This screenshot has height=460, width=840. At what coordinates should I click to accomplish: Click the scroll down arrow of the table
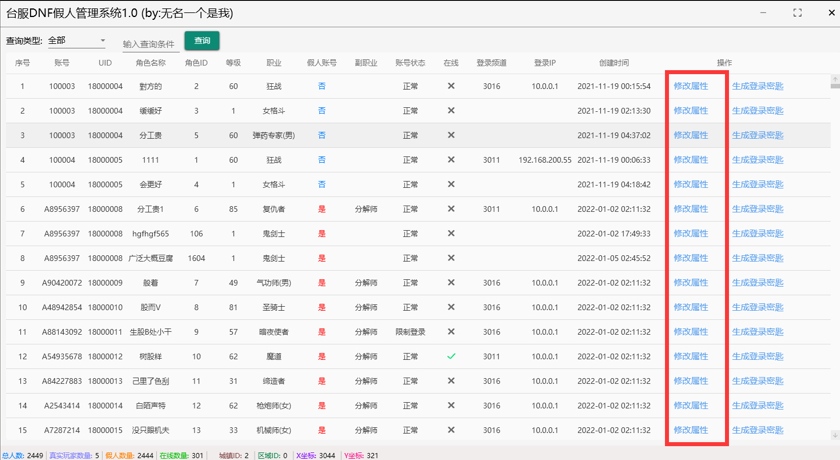tap(835, 436)
